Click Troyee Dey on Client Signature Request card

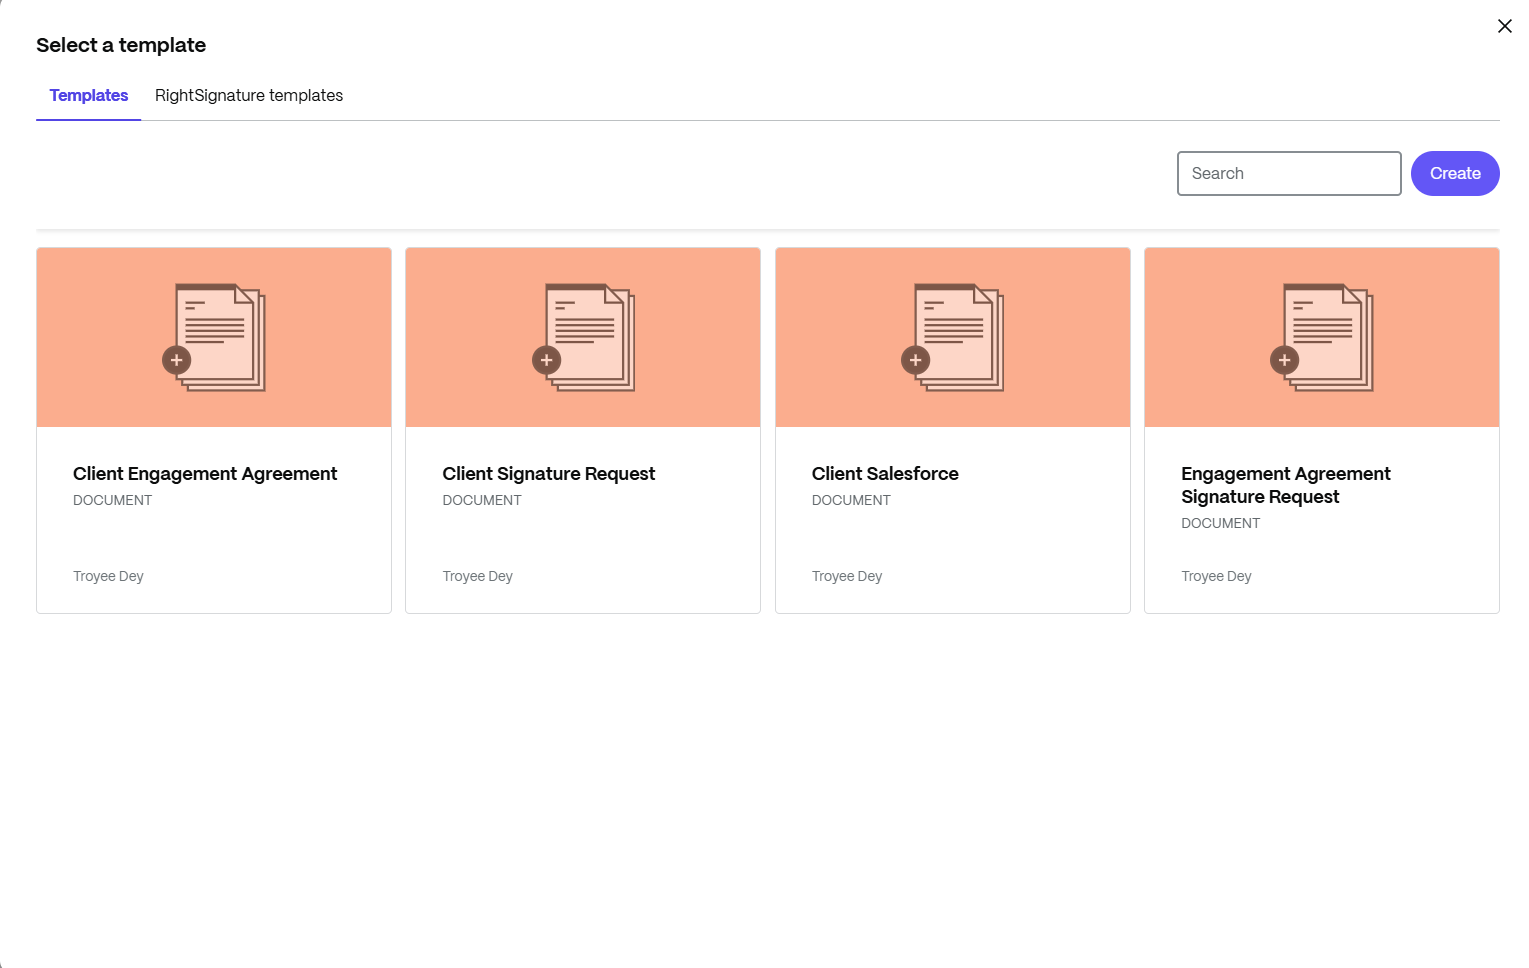tap(477, 576)
